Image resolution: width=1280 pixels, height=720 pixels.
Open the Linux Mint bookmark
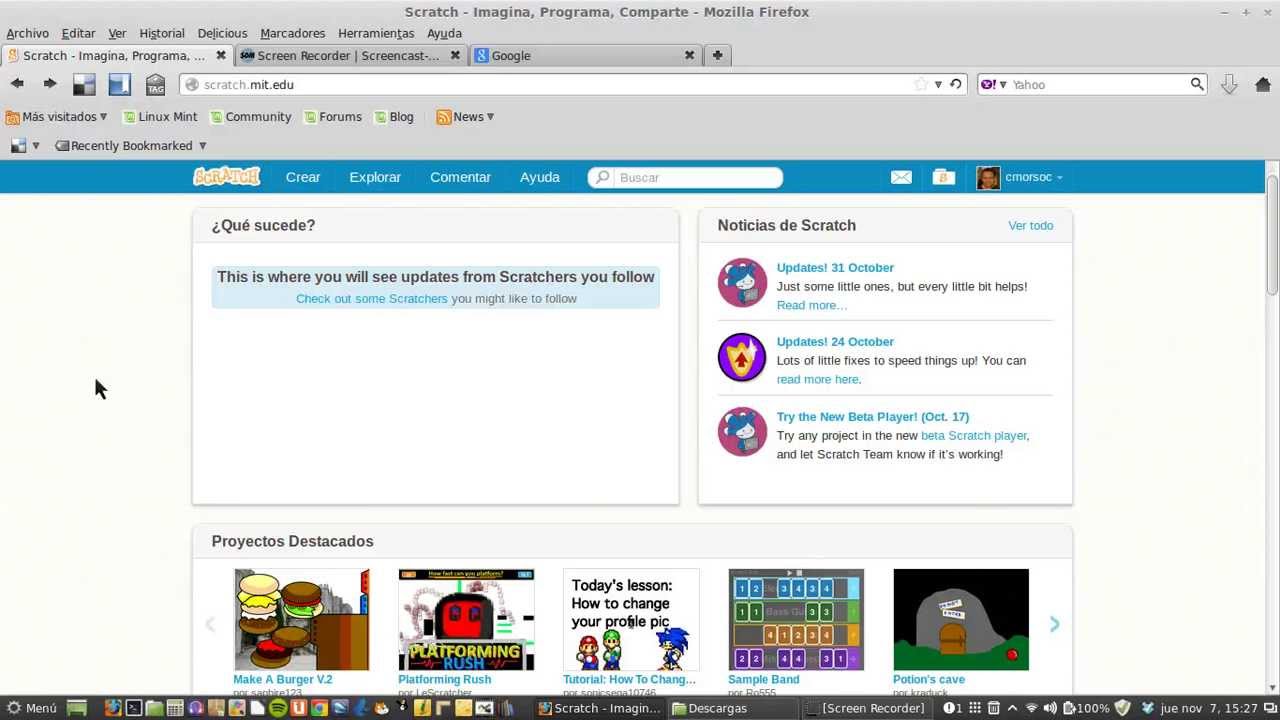160,117
